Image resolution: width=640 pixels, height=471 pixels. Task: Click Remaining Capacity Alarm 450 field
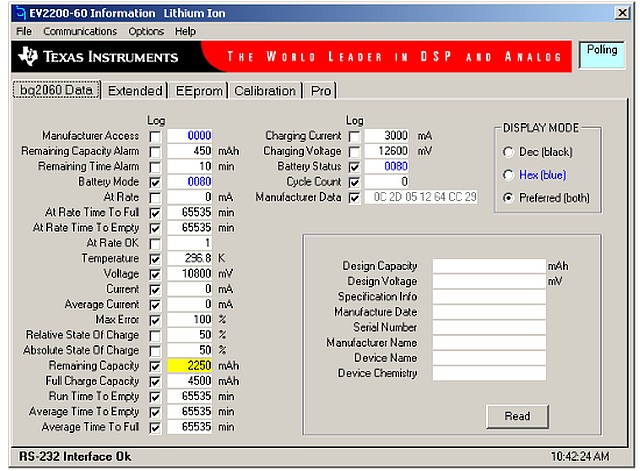(x=190, y=151)
